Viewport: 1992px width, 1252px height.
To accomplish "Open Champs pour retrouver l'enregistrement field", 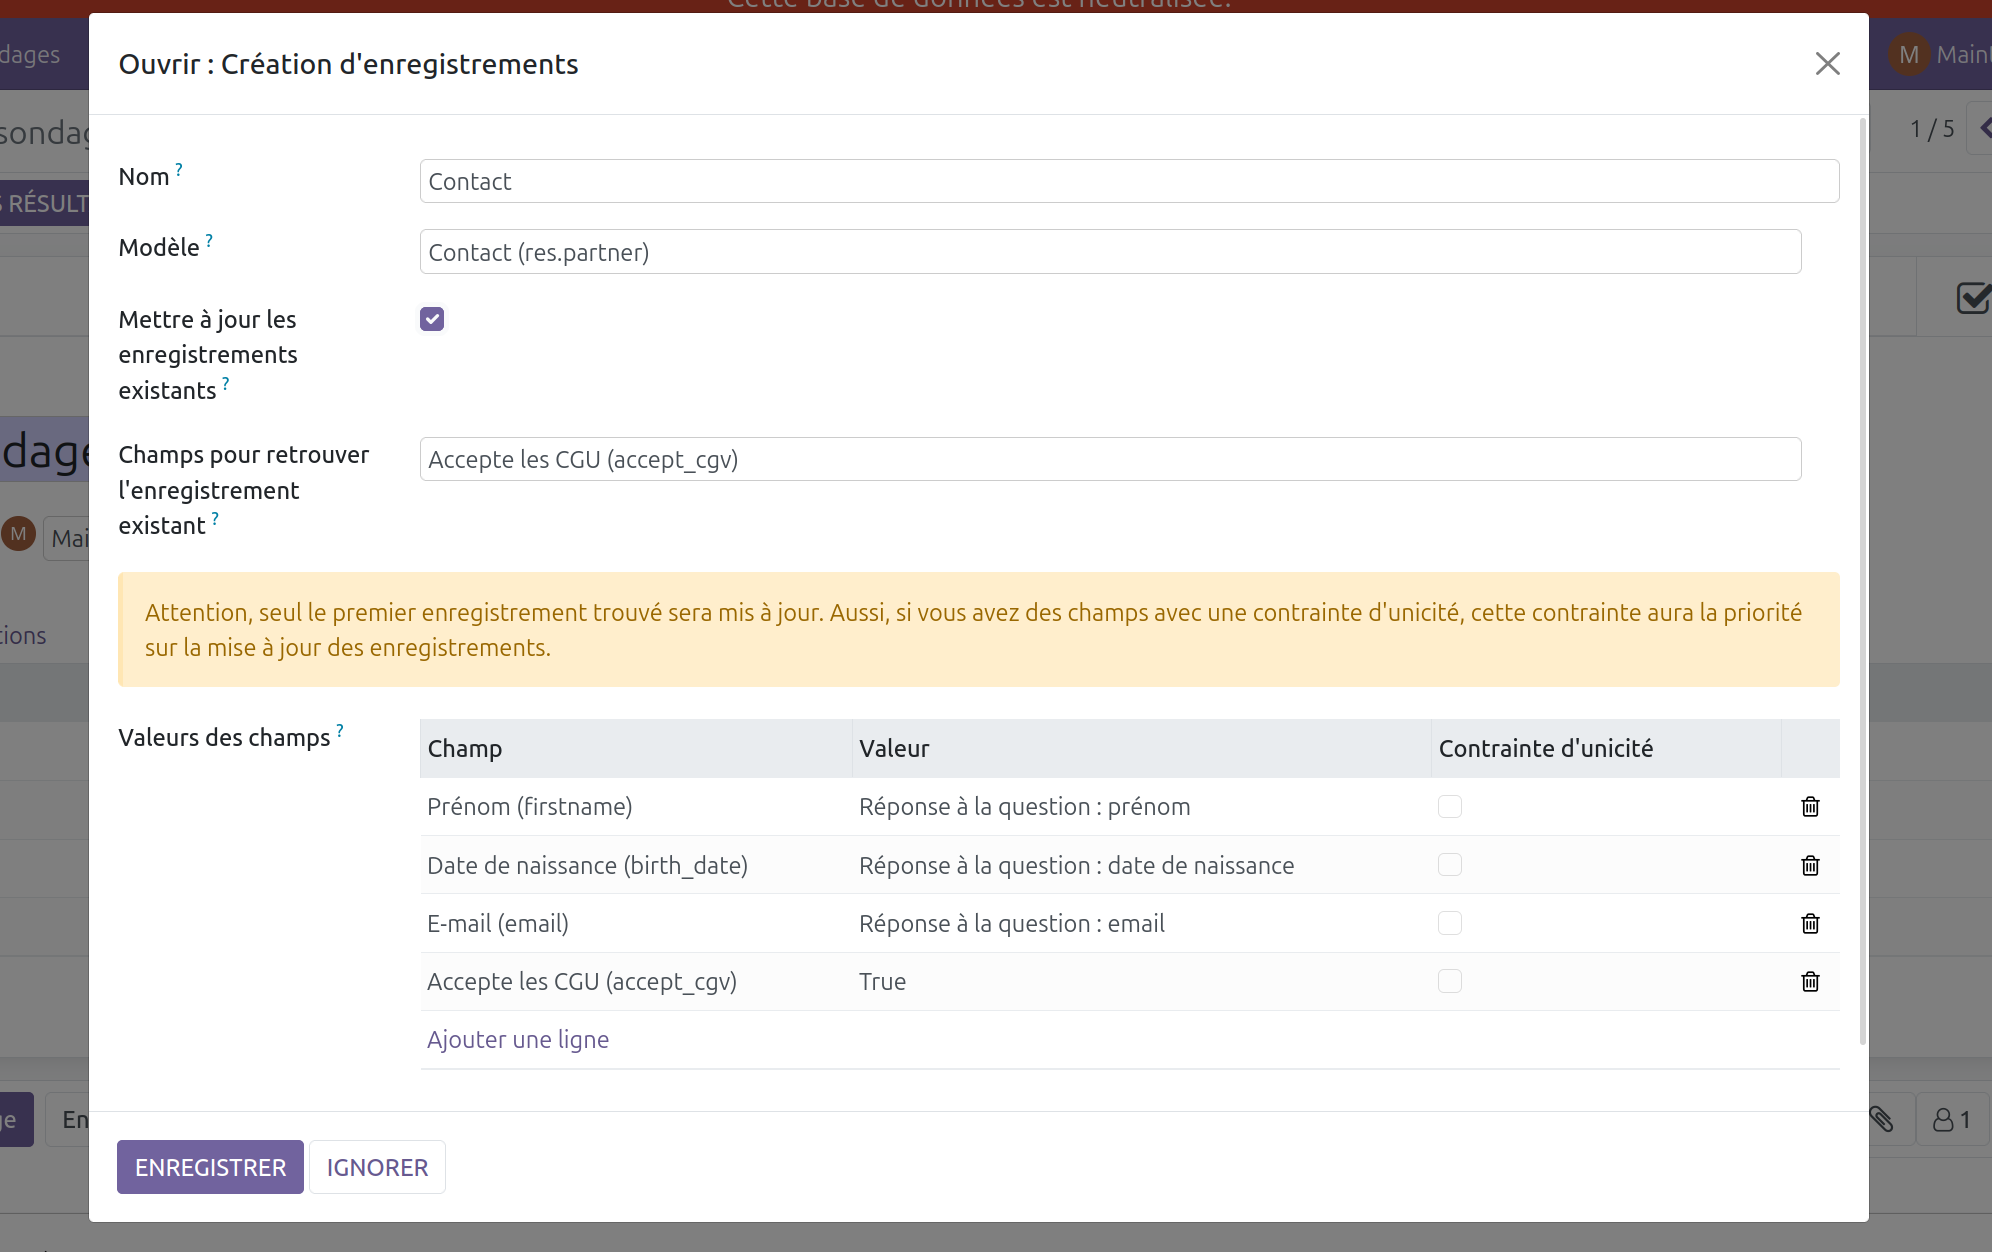I will point(1110,459).
